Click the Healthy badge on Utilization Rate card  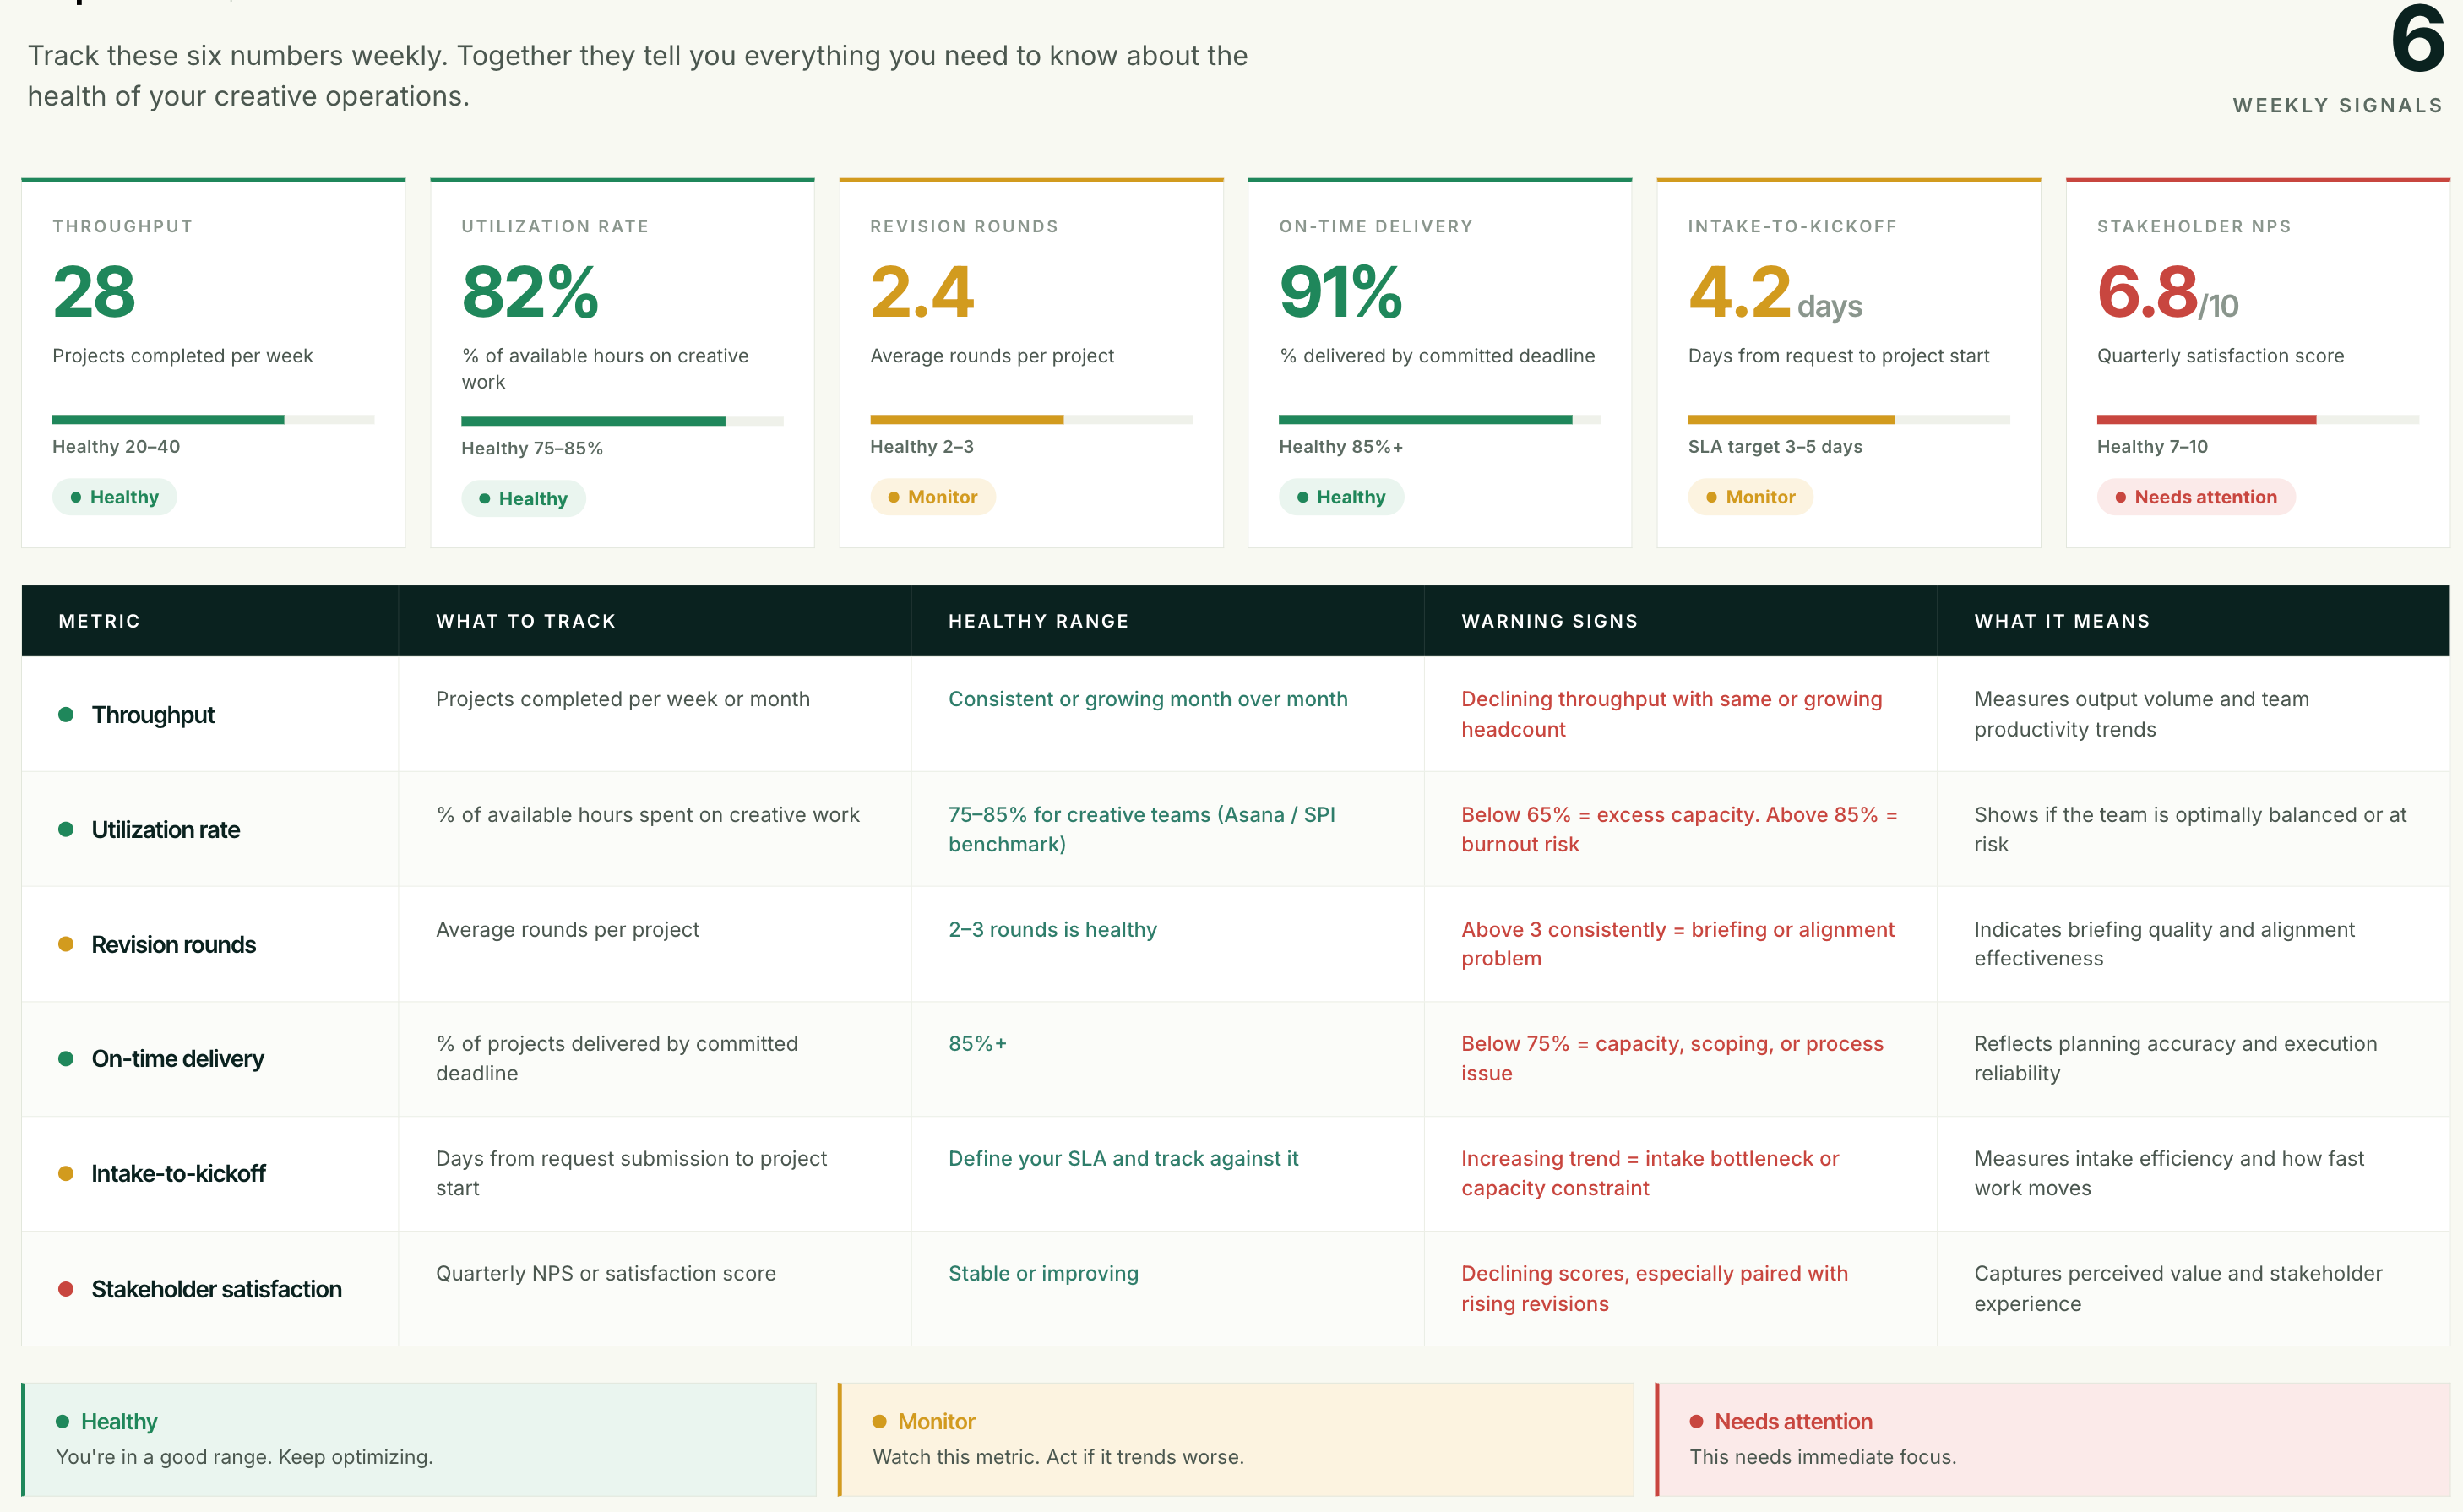[523, 498]
